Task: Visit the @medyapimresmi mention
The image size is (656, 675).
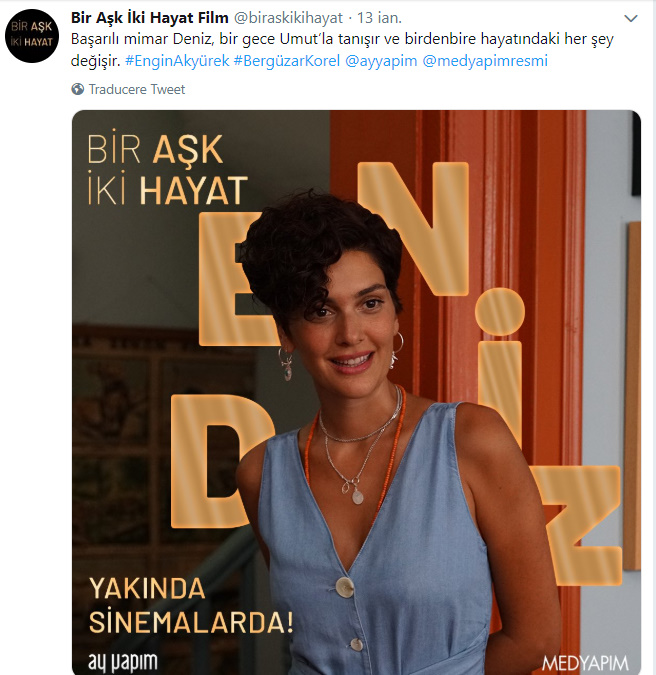Action: 485,61
